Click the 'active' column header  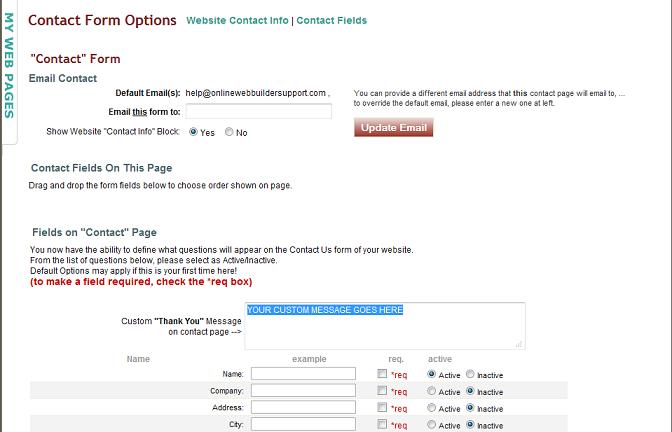440,359
